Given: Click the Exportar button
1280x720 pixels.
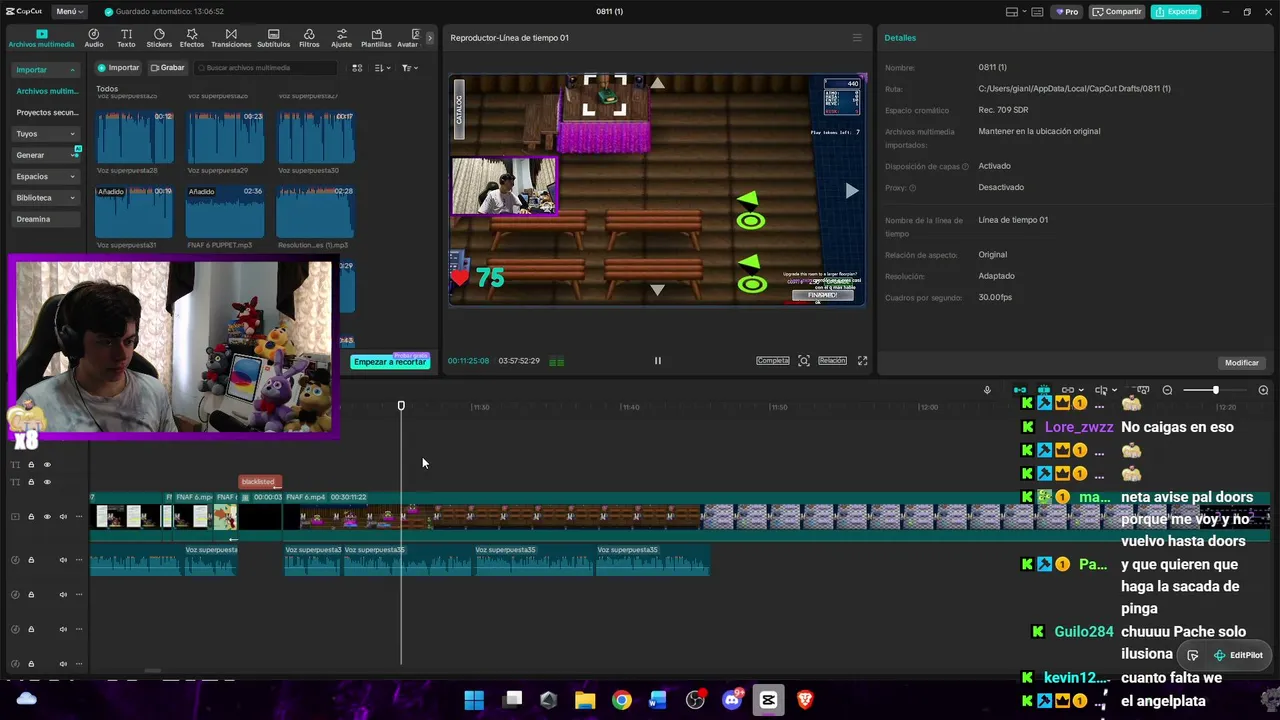Looking at the screenshot, I should pyautogui.click(x=1176, y=12).
